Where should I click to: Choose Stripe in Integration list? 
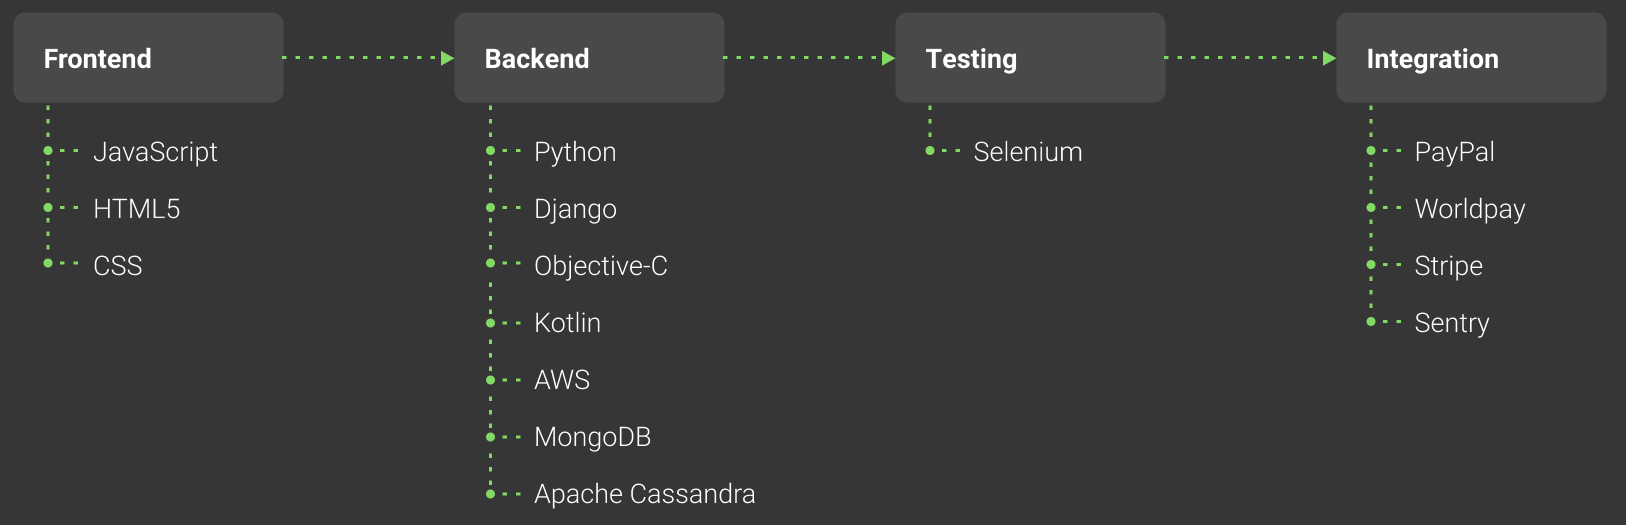point(1448,266)
